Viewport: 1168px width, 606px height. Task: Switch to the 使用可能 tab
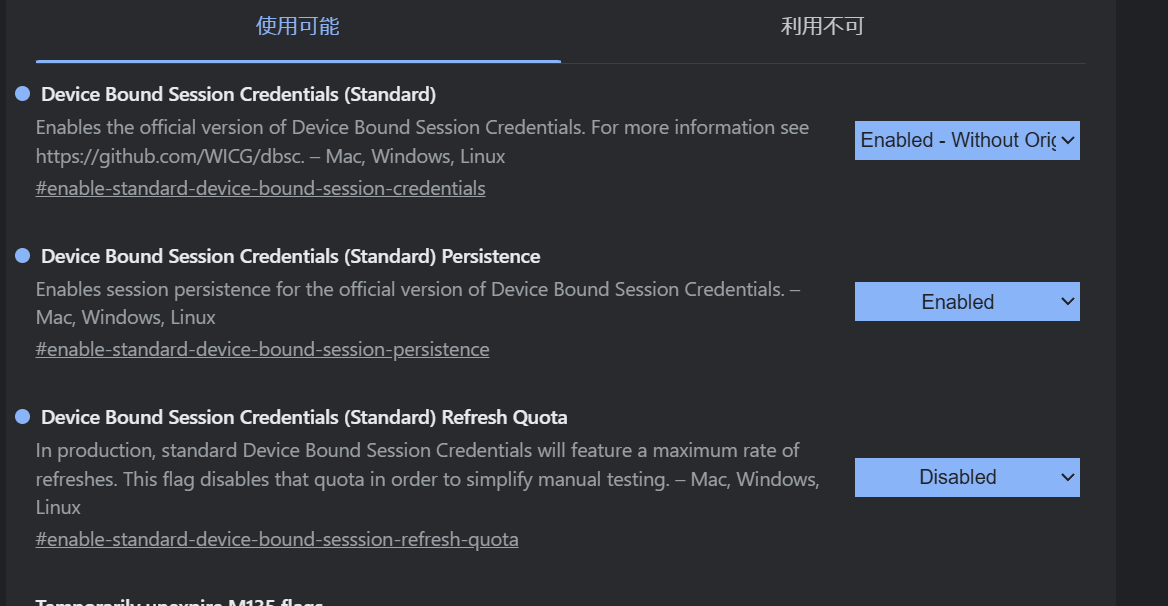pos(298,27)
